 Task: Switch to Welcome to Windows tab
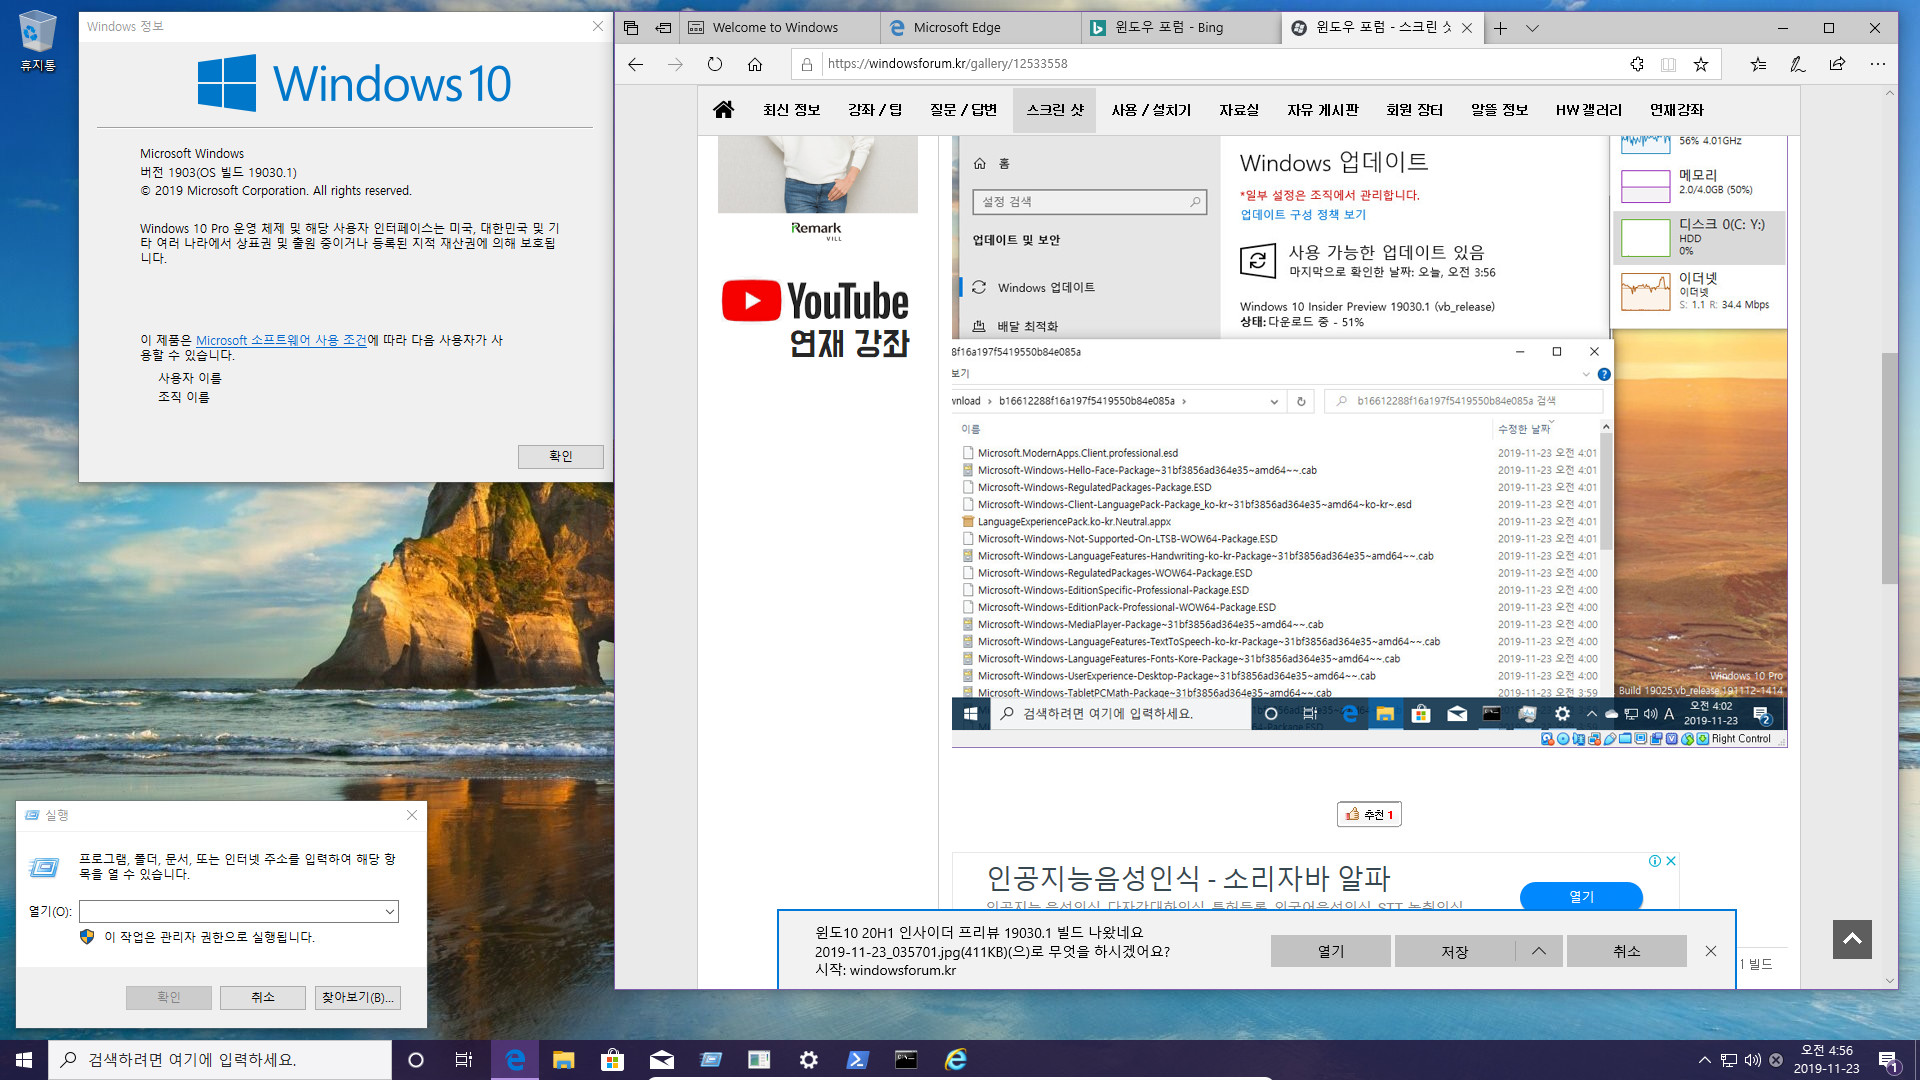780,28
